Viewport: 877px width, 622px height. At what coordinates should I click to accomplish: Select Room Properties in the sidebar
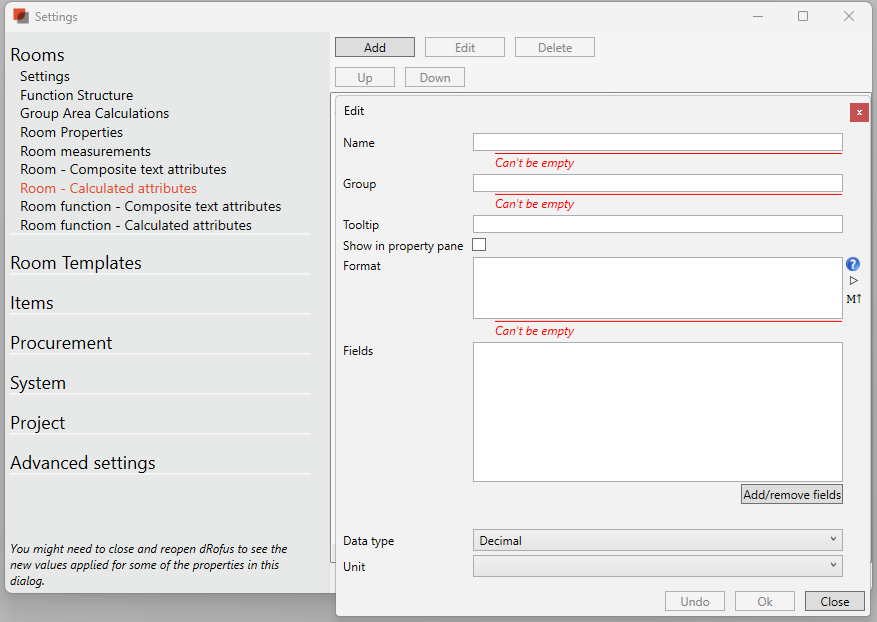[71, 132]
